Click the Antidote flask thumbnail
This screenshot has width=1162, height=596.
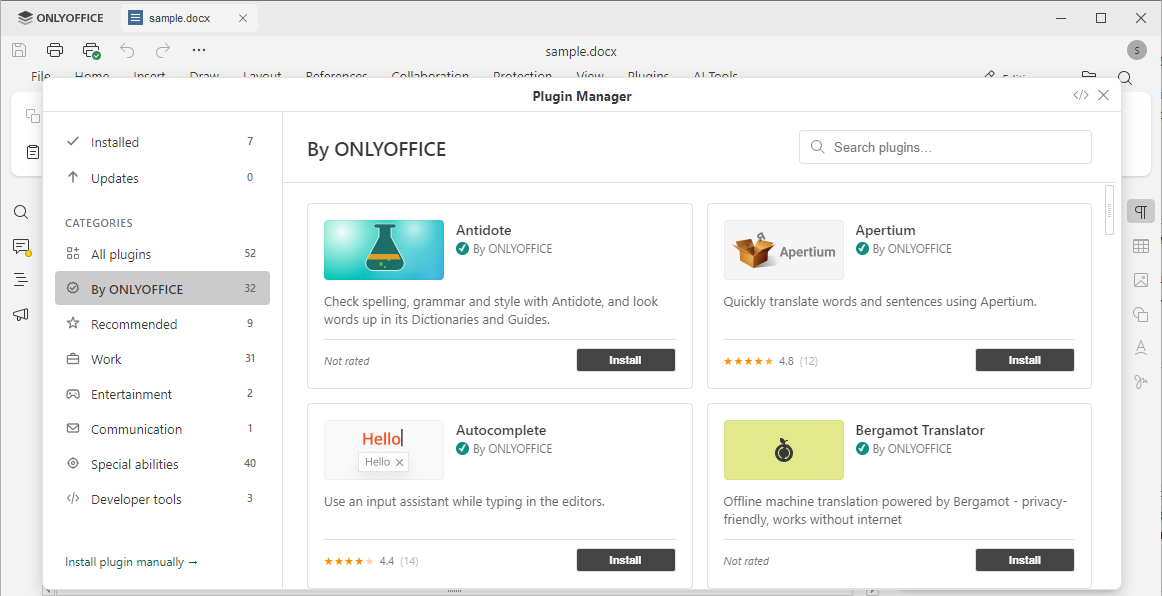click(x=384, y=250)
